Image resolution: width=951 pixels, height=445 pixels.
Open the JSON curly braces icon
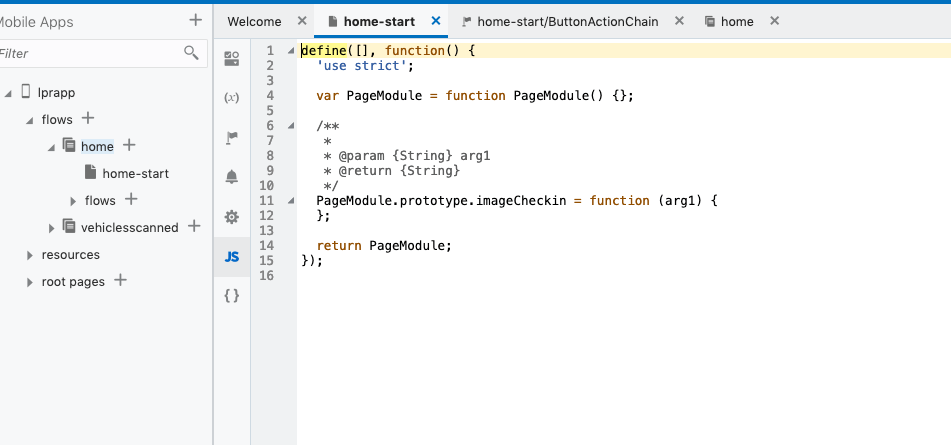[x=231, y=295]
